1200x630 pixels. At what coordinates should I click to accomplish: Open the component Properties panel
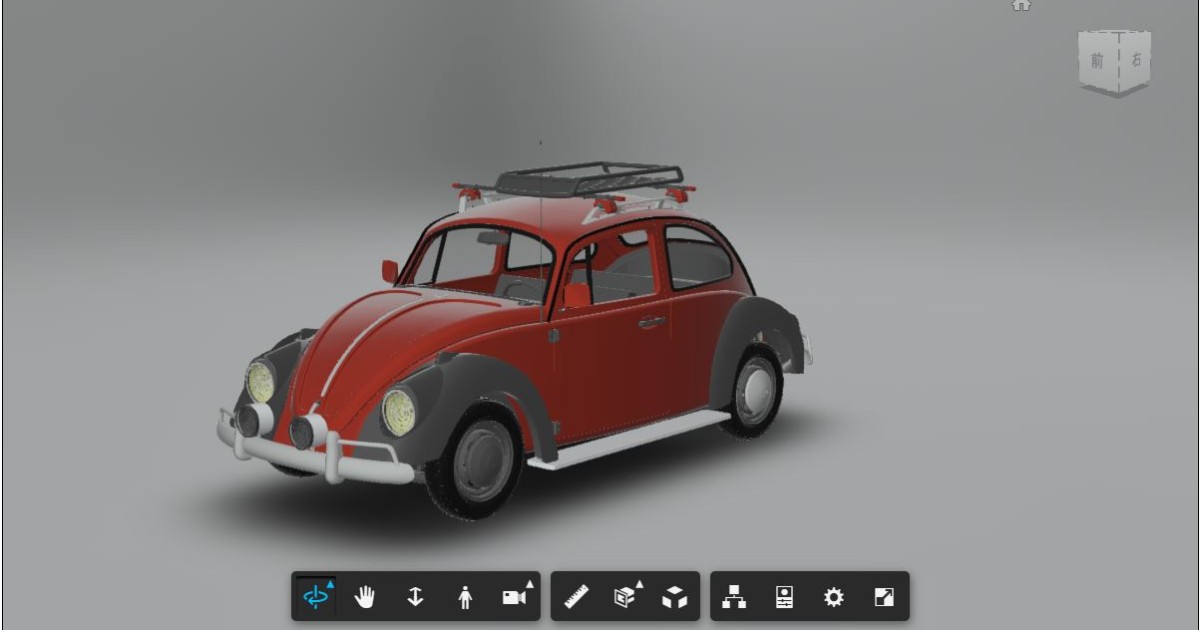[783, 597]
